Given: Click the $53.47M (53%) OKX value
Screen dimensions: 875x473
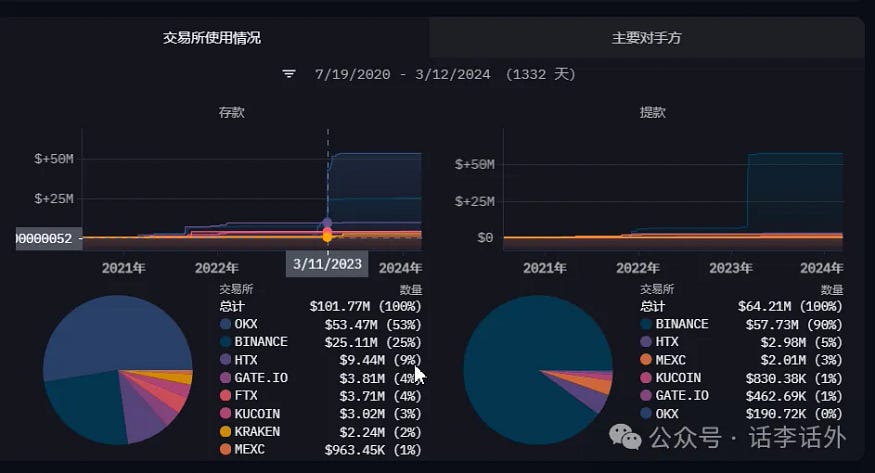Looking at the screenshot, I should pos(373,325).
